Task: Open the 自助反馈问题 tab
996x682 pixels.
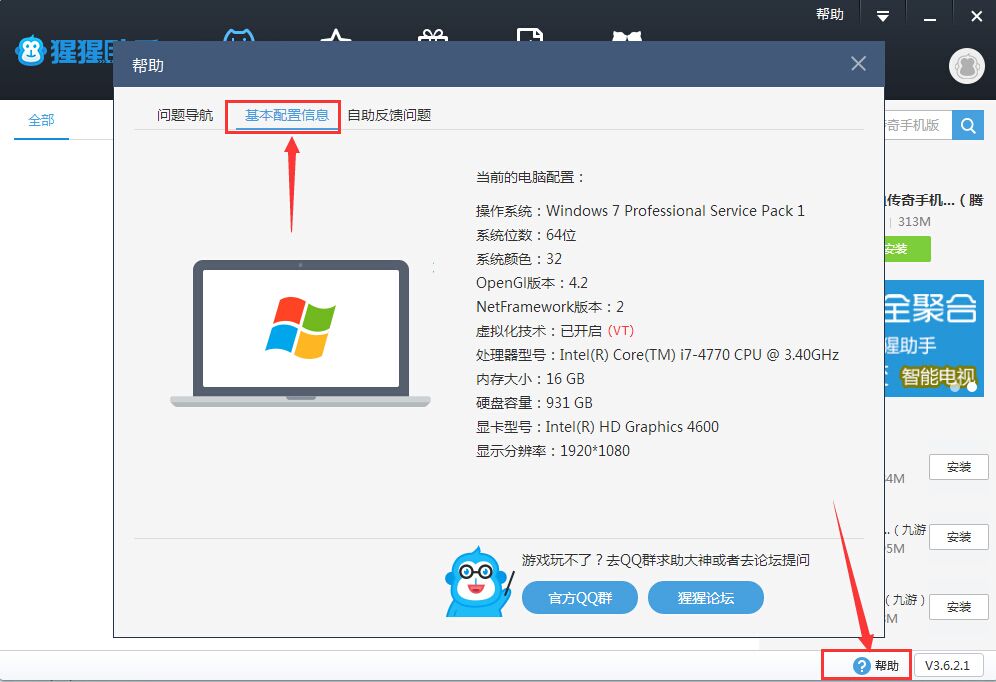Action: (x=389, y=115)
